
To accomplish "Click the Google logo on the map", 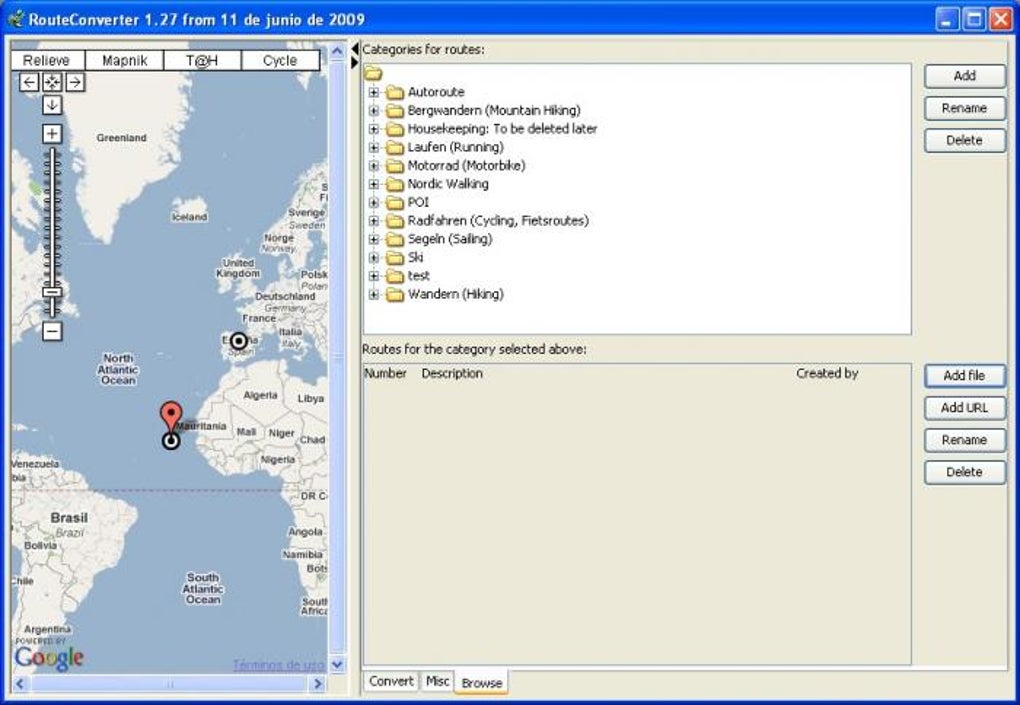I will [49, 658].
